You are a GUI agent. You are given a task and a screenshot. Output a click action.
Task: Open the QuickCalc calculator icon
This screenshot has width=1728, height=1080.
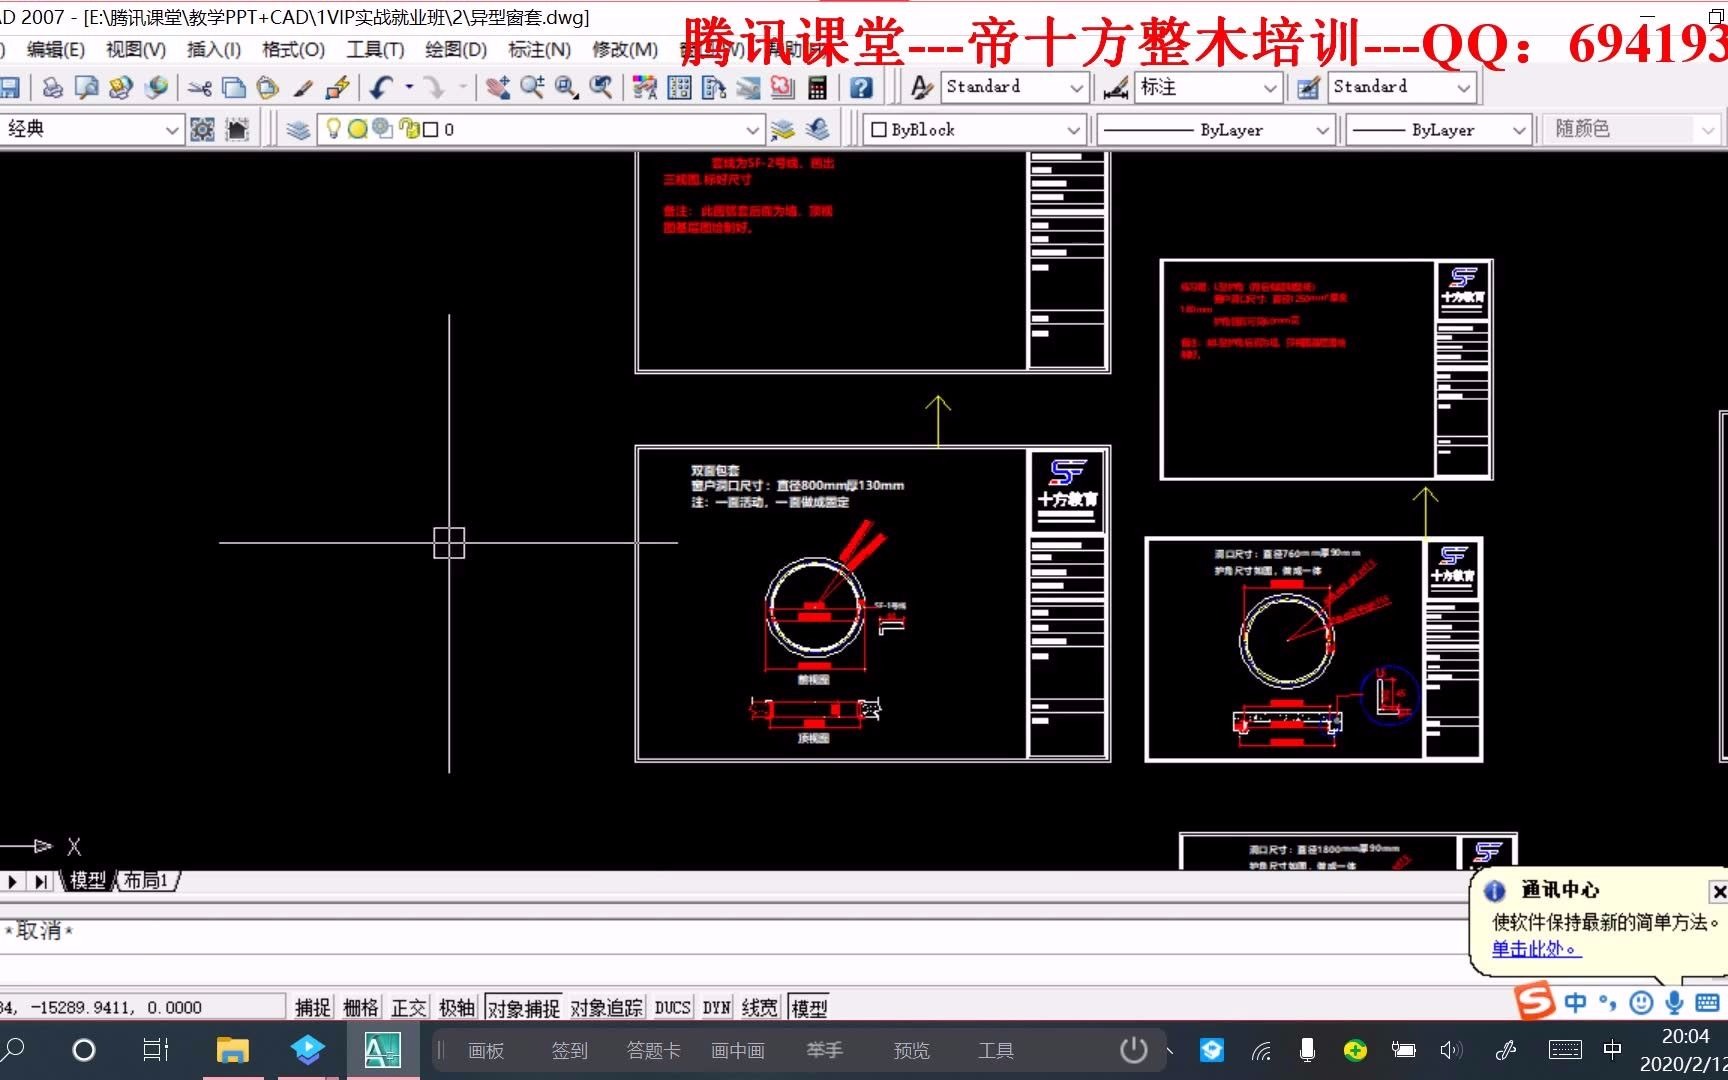pos(817,88)
